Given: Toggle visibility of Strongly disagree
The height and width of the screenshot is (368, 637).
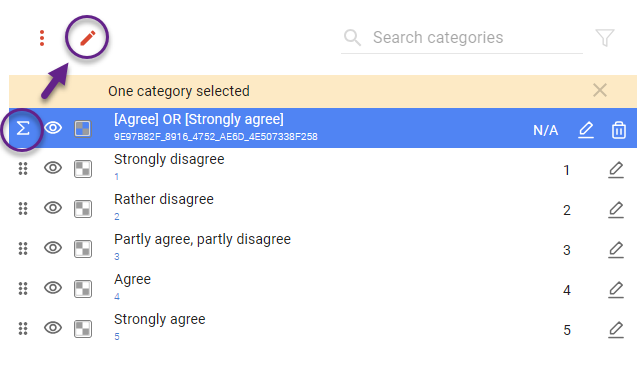Looking at the screenshot, I should point(53,168).
